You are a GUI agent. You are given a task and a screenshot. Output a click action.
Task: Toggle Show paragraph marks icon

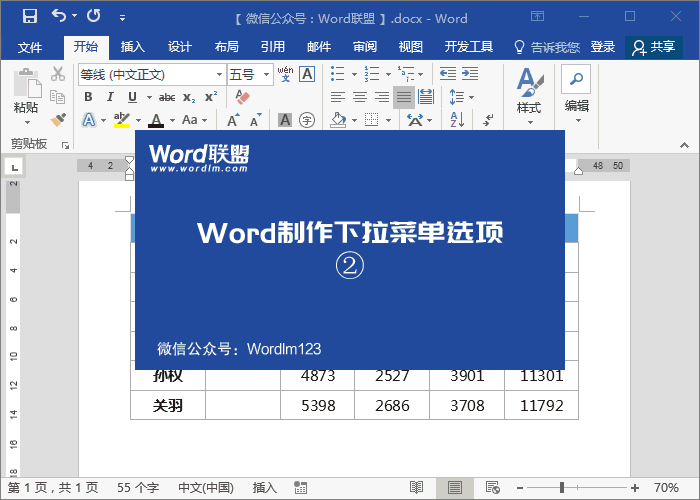[x=488, y=120]
